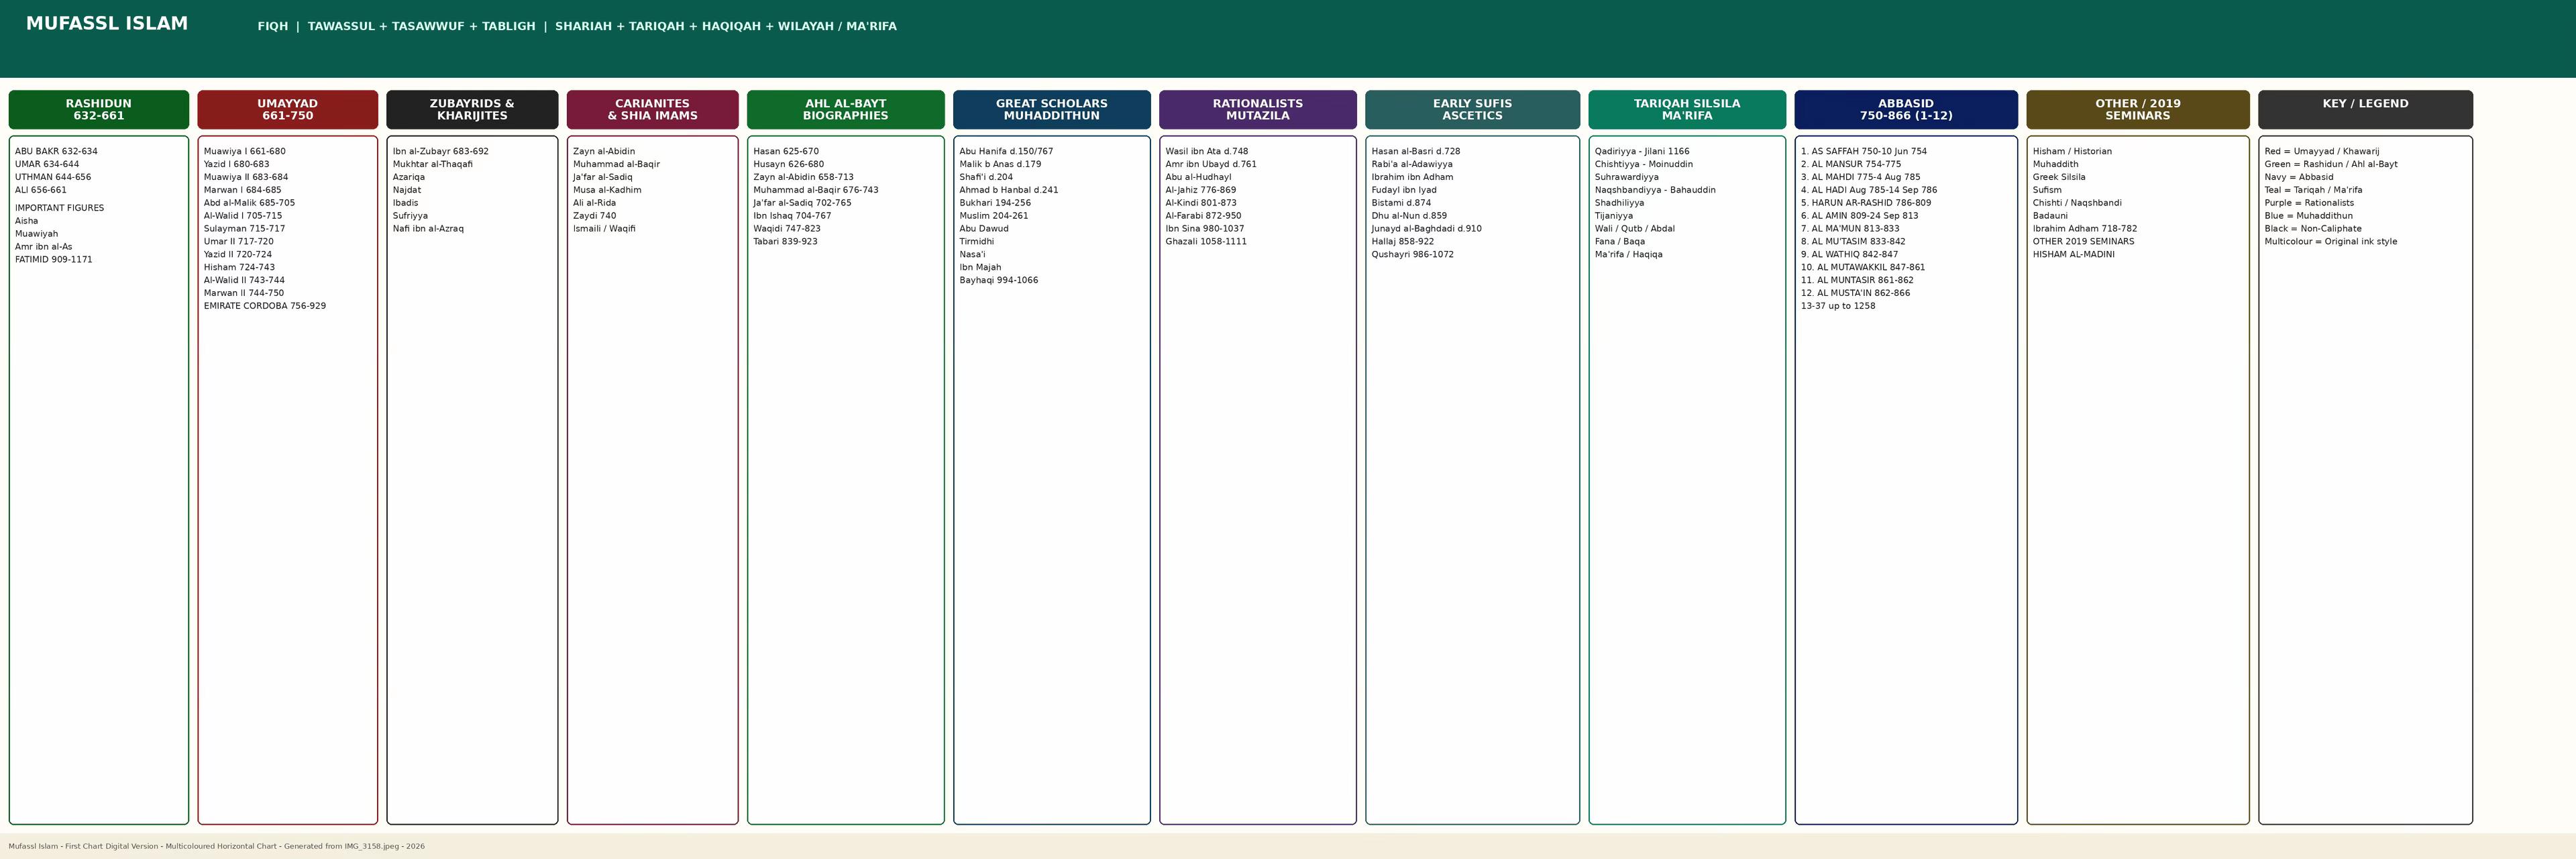Viewport: 2576px width, 859px height.
Task: Click the EARLY SUFIS ASCETICS header
Action: pyautogui.click(x=1473, y=110)
